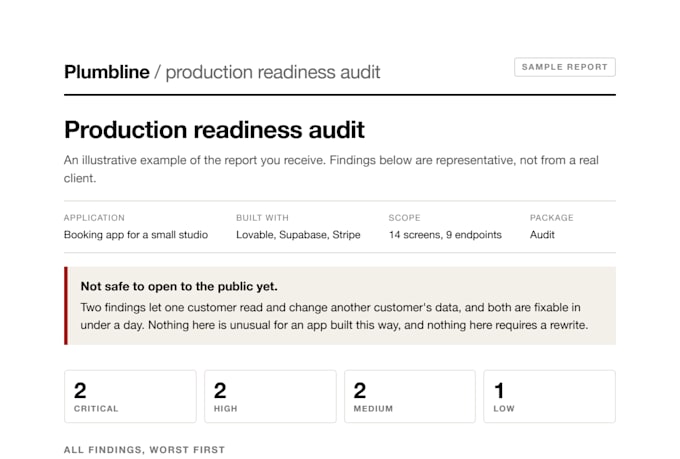
Task: Click the Package label
Action: [552, 218]
